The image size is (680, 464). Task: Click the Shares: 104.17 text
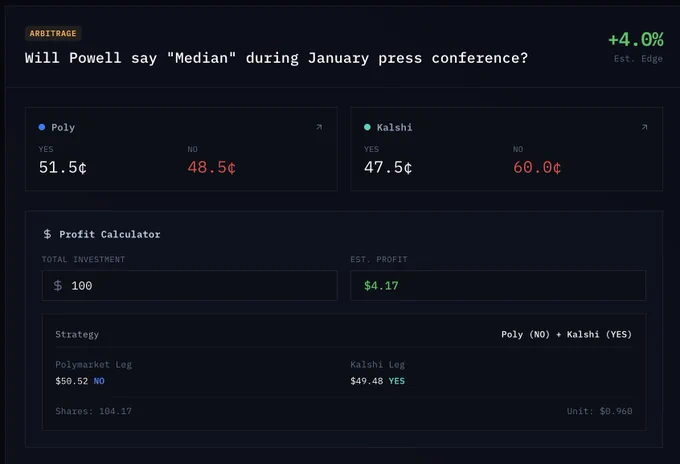coord(94,411)
